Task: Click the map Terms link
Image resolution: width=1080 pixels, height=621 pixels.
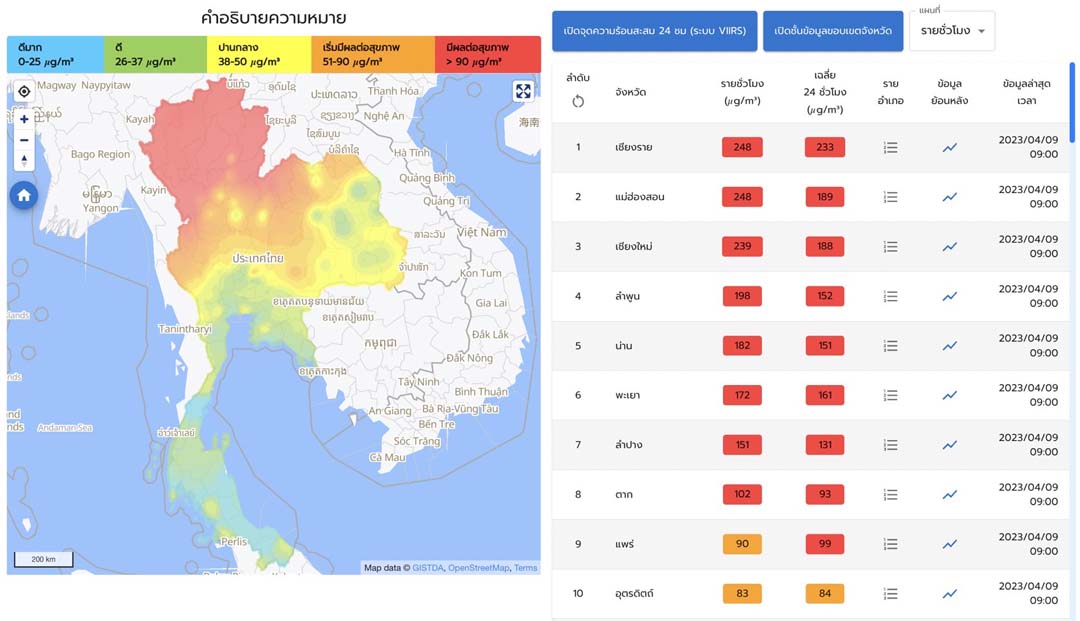Action: (525, 568)
